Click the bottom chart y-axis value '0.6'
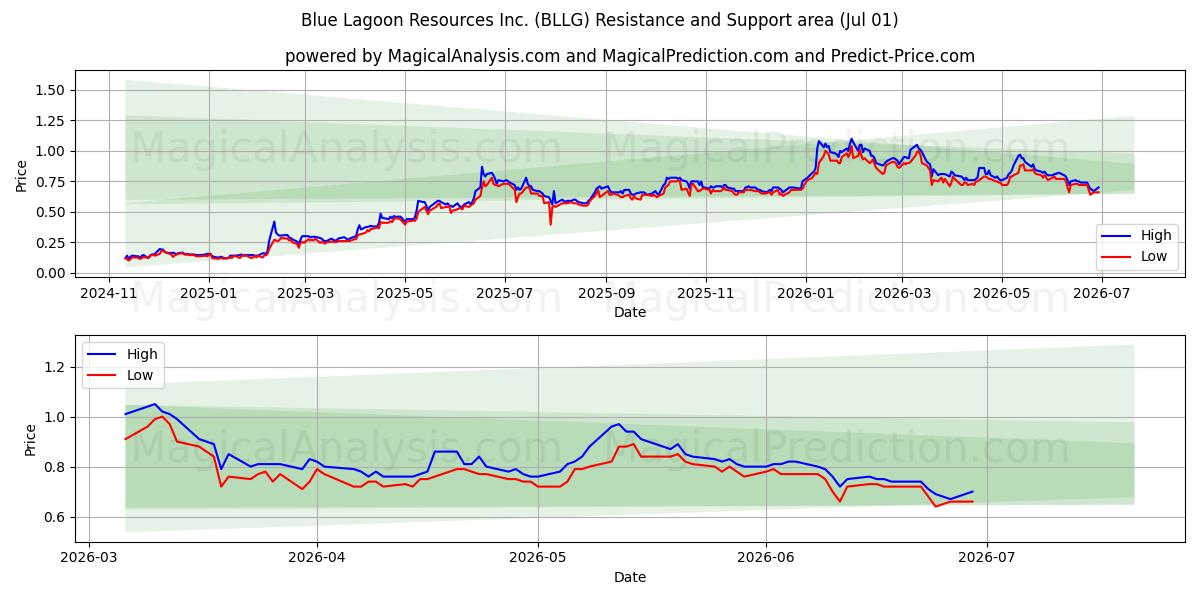The width and height of the screenshot is (1200, 600). (x=57, y=517)
